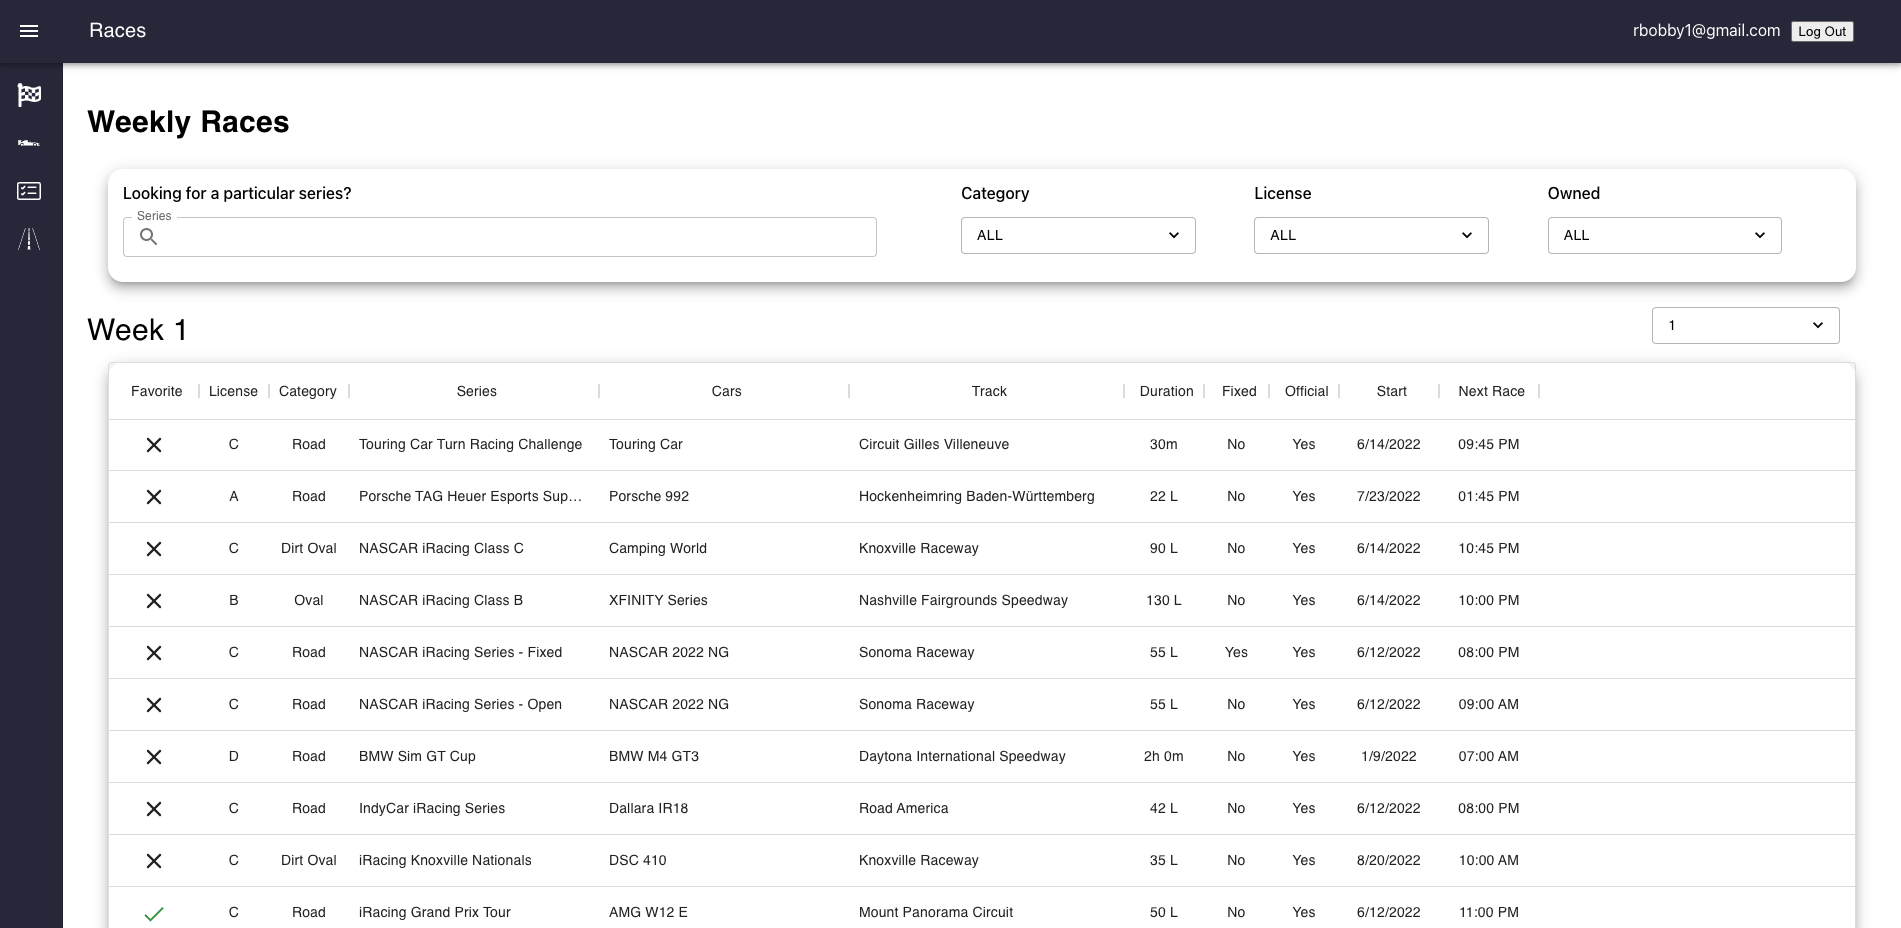Toggle favorite for NASCAR iRacing Series - Open
Screen dimensions: 1901x928
coord(154,705)
